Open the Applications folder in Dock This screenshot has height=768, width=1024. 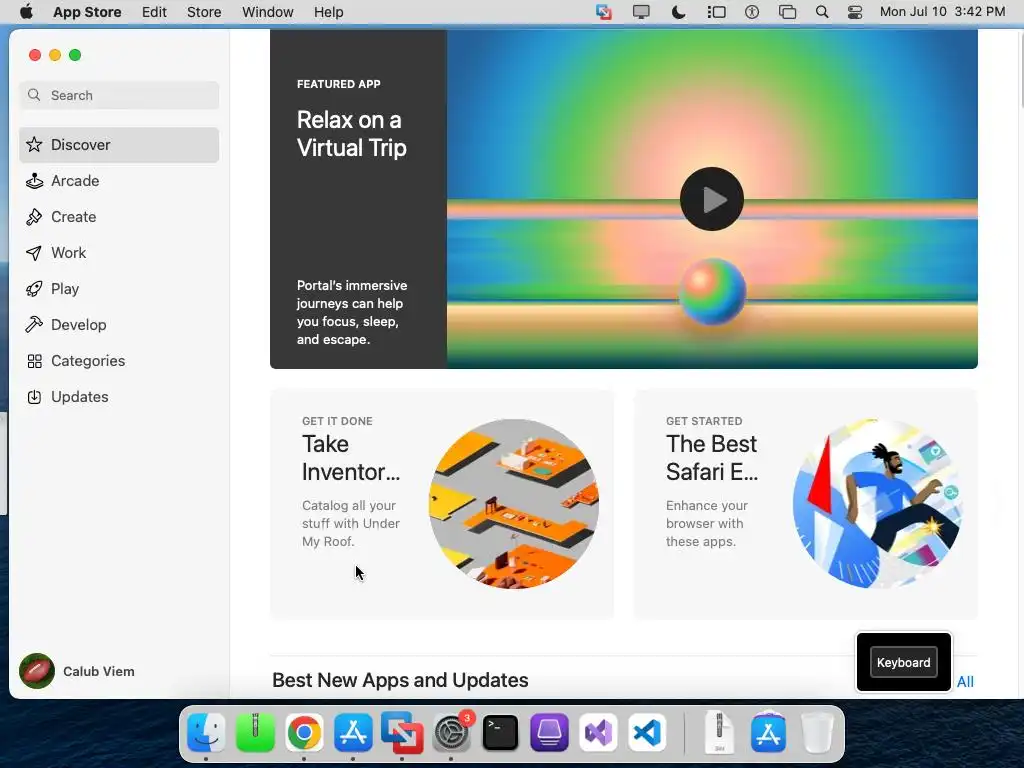click(768, 733)
